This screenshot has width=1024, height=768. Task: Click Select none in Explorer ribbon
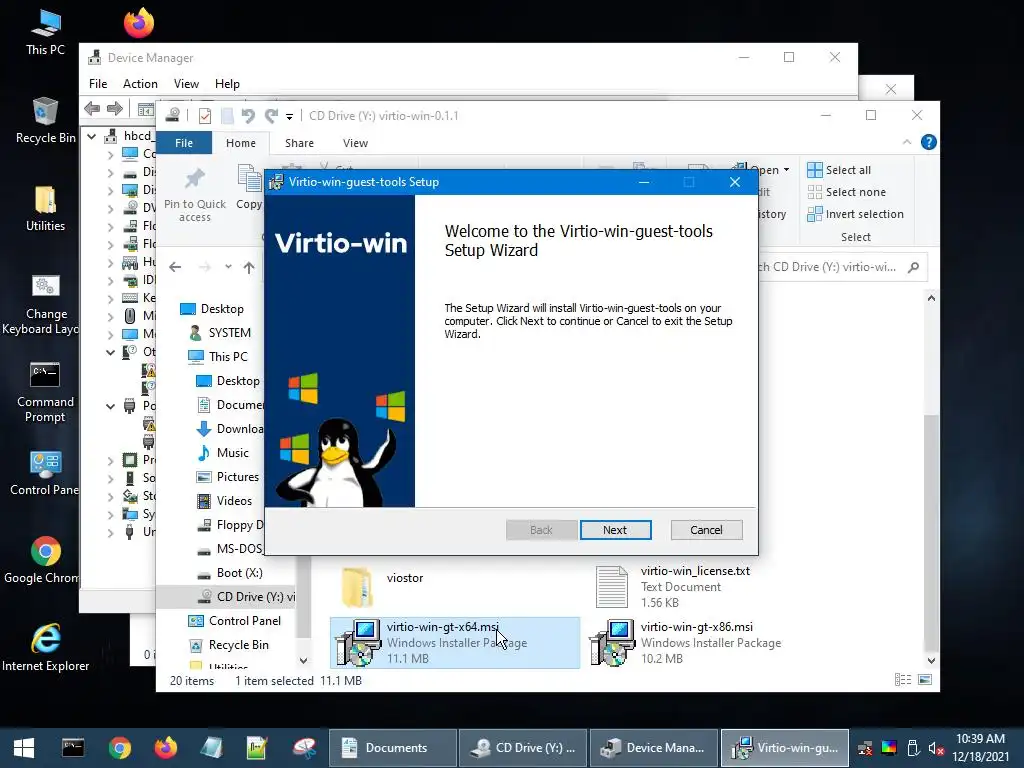(x=847, y=192)
